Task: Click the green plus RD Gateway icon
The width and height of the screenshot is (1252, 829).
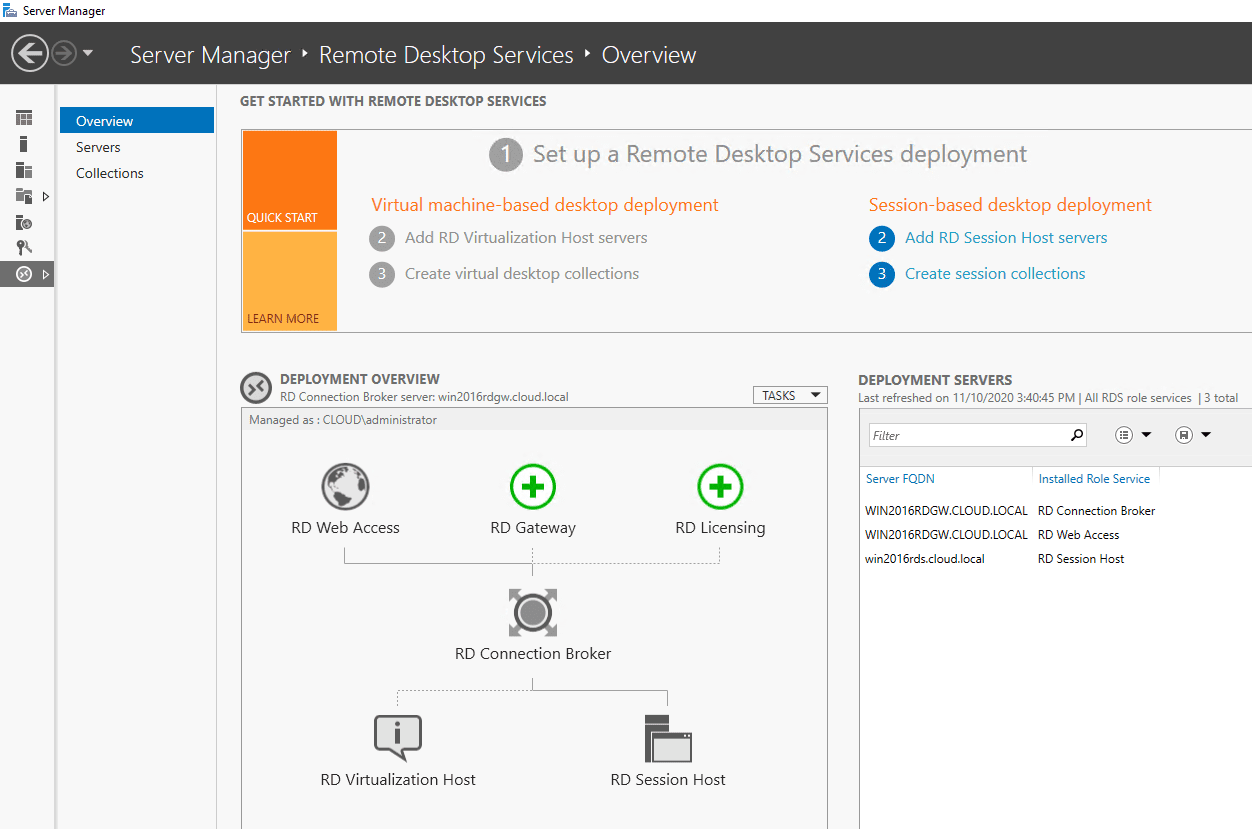Action: 532,488
